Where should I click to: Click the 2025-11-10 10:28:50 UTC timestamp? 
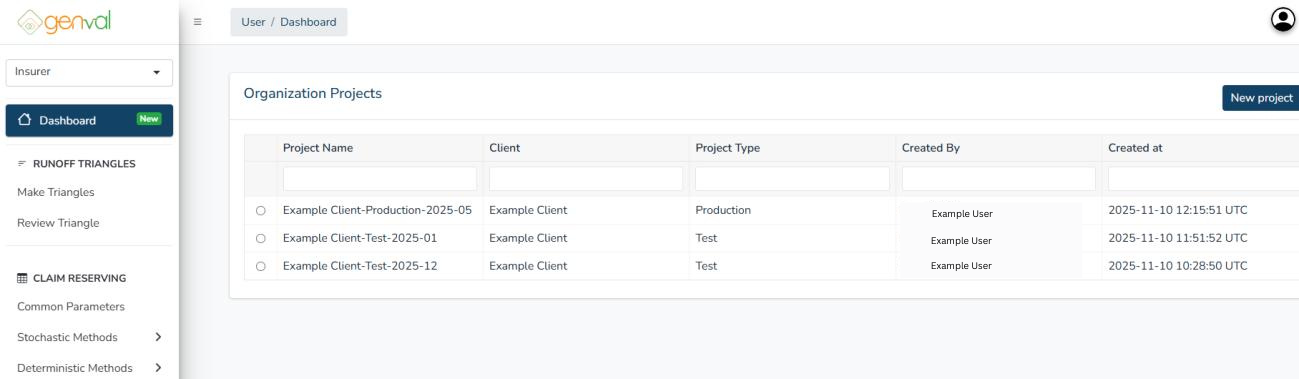1178,266
